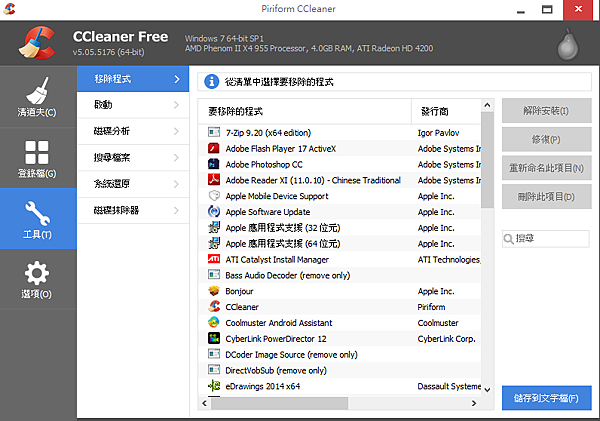Click the 儲存到文字檔 (Save to text file) button

point(546,398)
